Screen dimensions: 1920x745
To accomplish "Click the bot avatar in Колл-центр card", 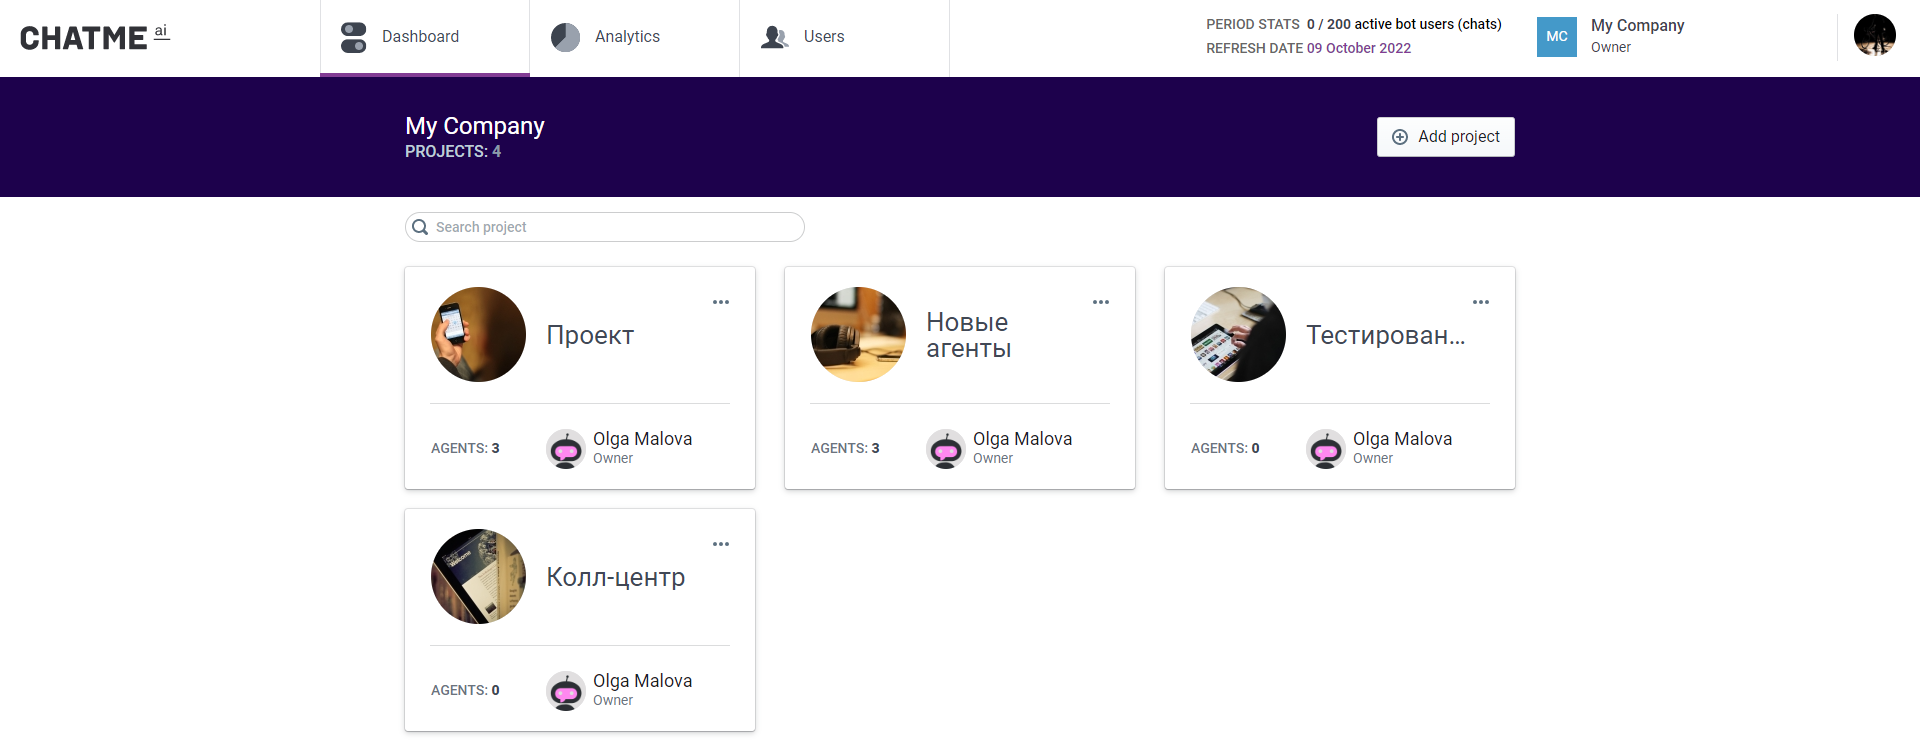I will coord(566,691).
